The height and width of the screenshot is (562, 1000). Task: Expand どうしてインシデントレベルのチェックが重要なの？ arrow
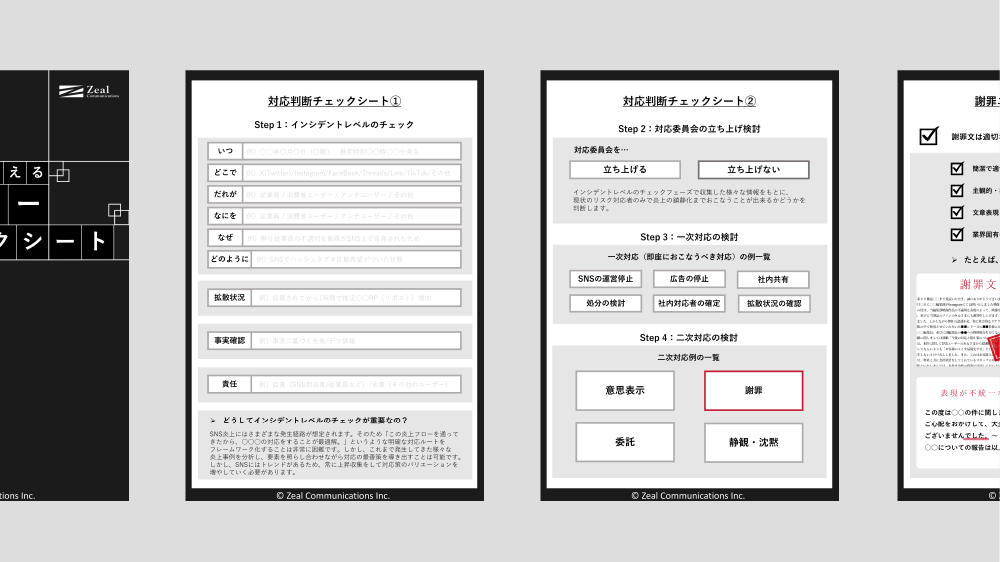click(x=212, y=420)
